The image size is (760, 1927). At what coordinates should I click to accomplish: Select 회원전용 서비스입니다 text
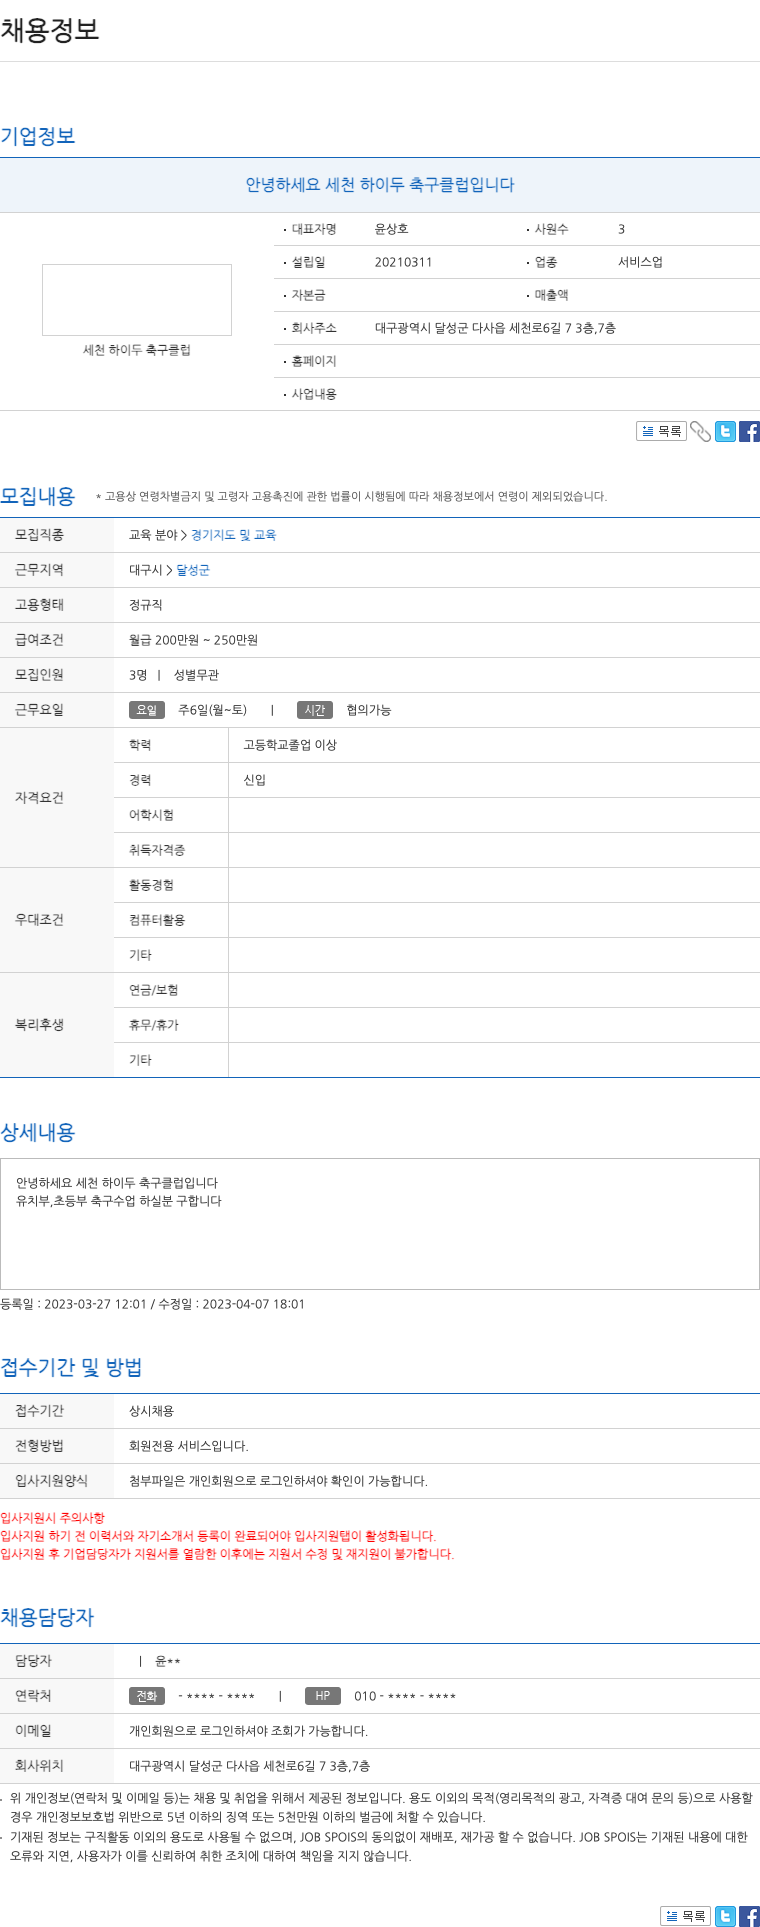point(189,1446)
